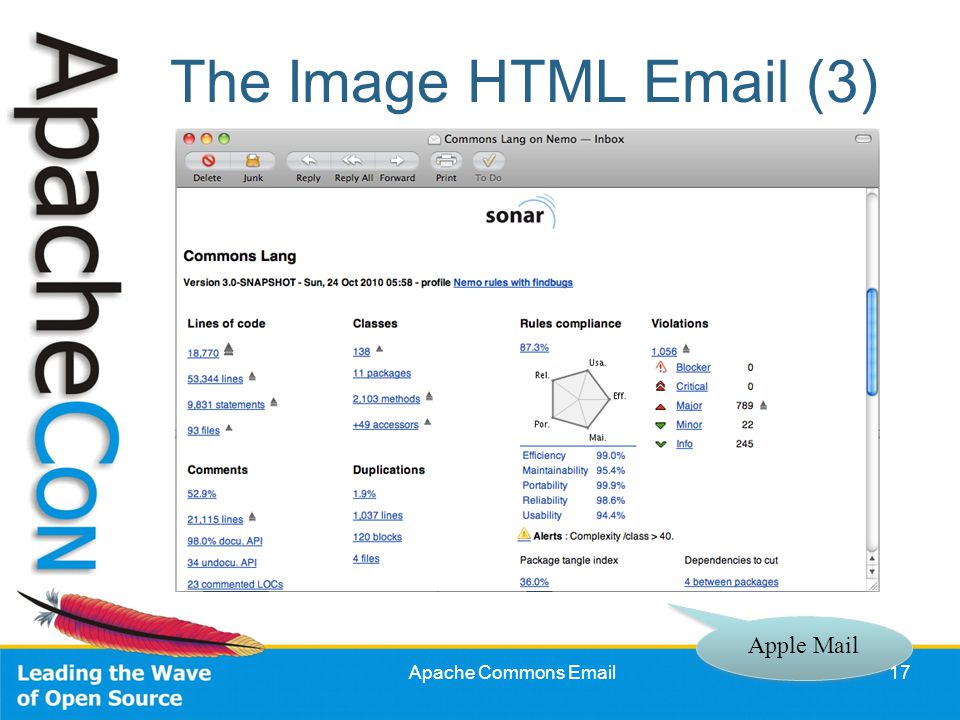Click trend arrow next to 789 Major
Screen dimensions: 960x720
[x=763, y=405]
